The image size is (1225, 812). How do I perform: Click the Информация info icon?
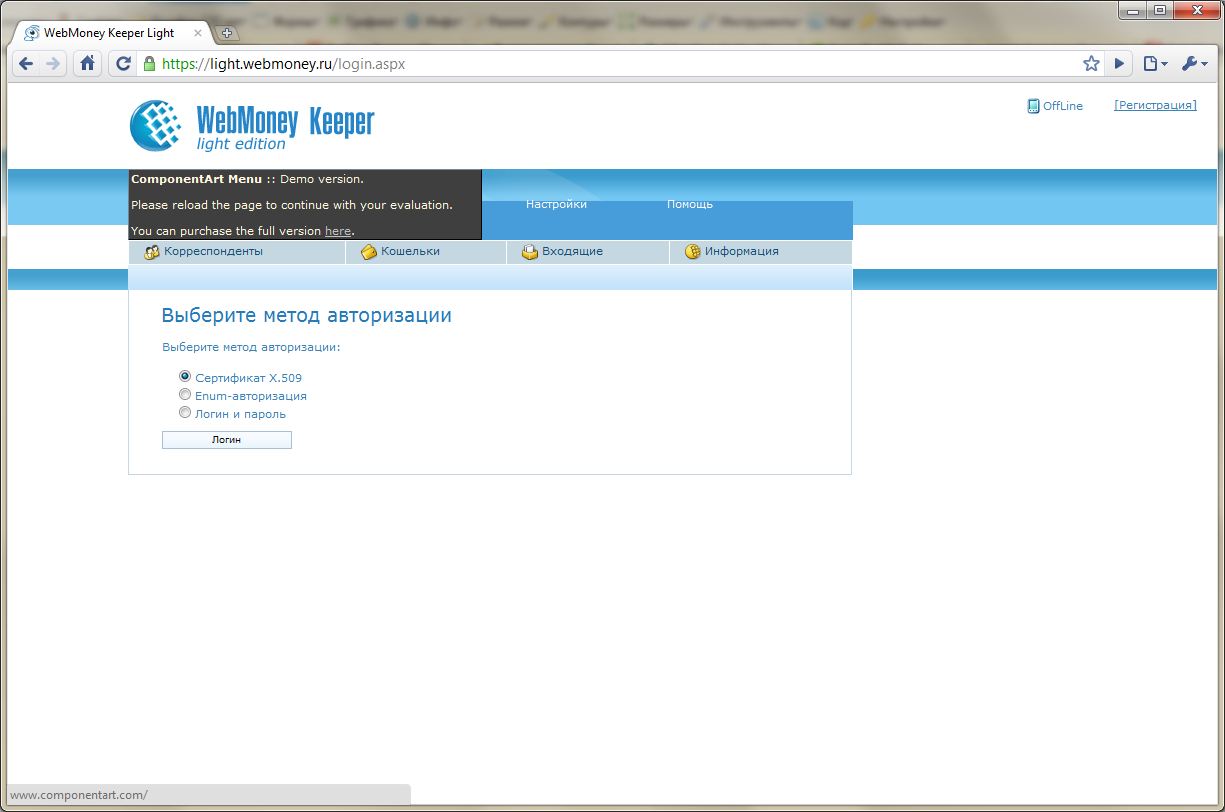(x=692, y=252)
